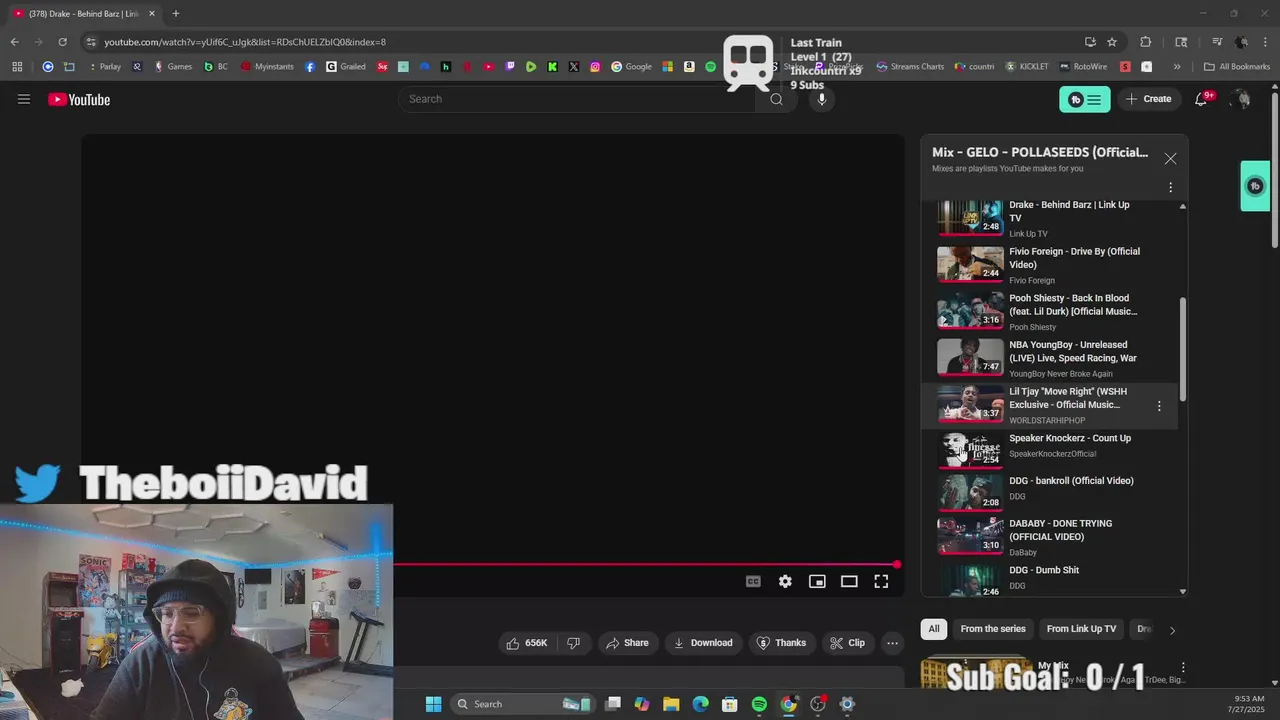Select Speaker Knockerz - Count Up thumbnail

pyautogui.click(x=970, y=450)
